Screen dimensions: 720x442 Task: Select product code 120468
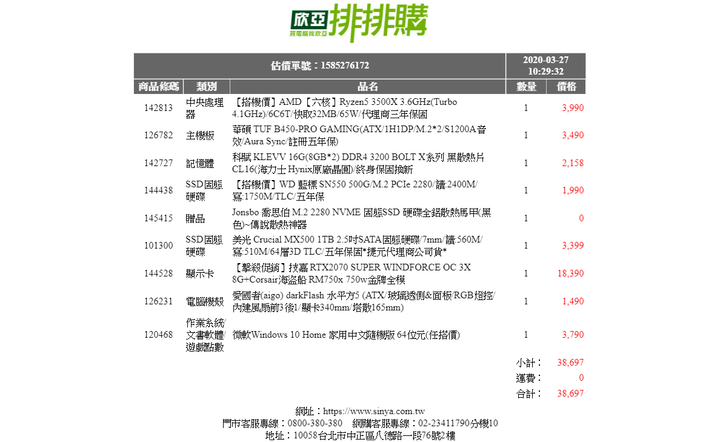tap(158, 335)
